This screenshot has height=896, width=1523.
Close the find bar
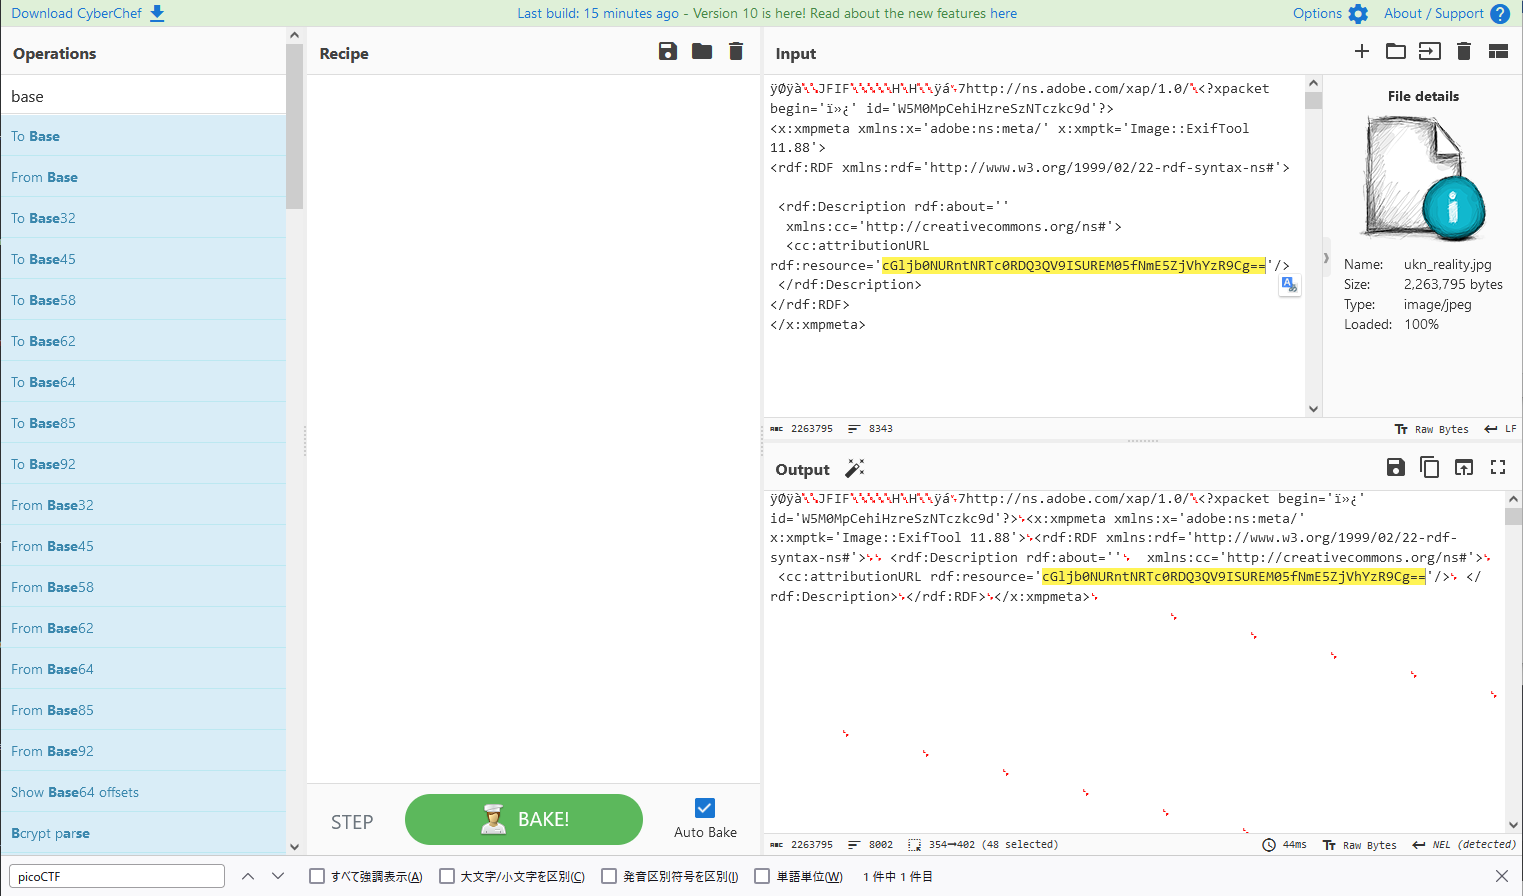tap(1502, 876)
